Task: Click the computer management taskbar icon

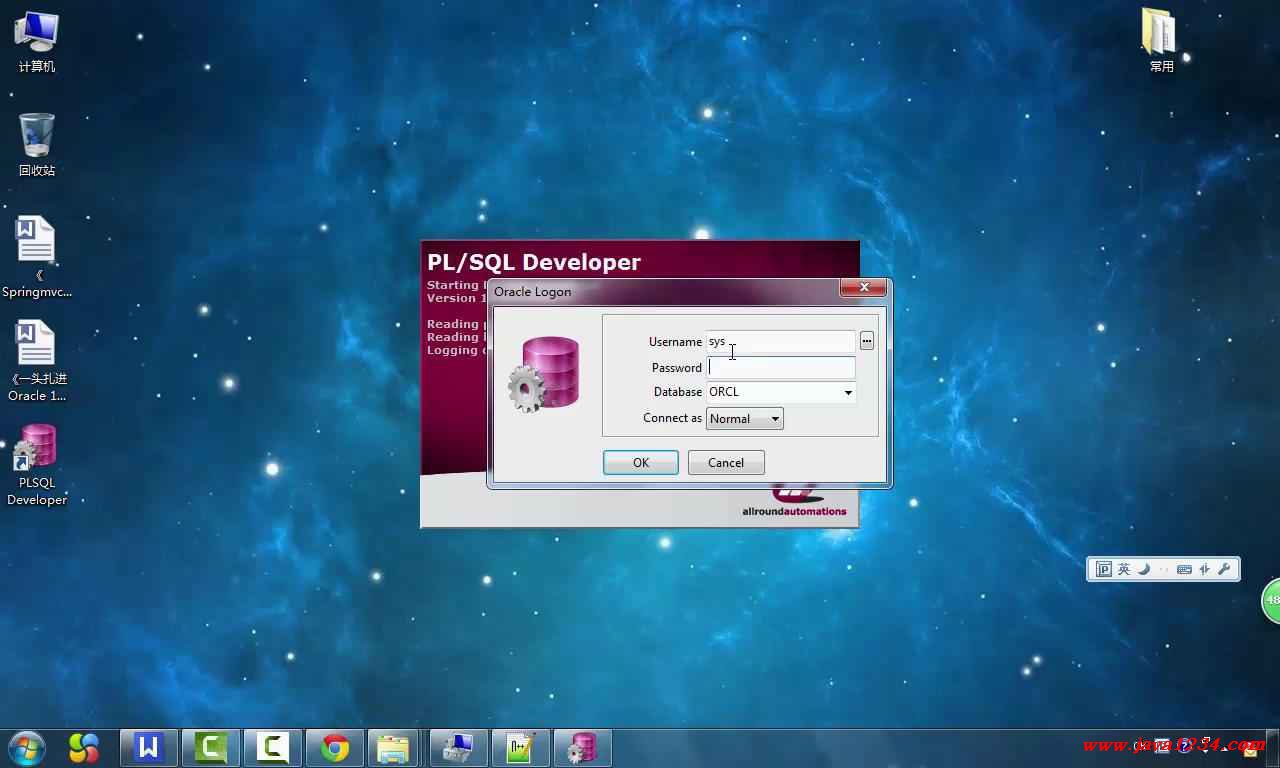Action: pos(459,747)
